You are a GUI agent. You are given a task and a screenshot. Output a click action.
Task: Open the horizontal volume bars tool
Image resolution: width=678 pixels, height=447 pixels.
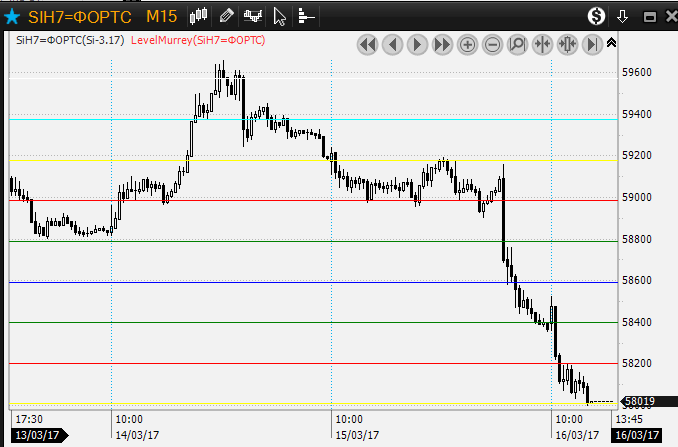pos(305,16)
